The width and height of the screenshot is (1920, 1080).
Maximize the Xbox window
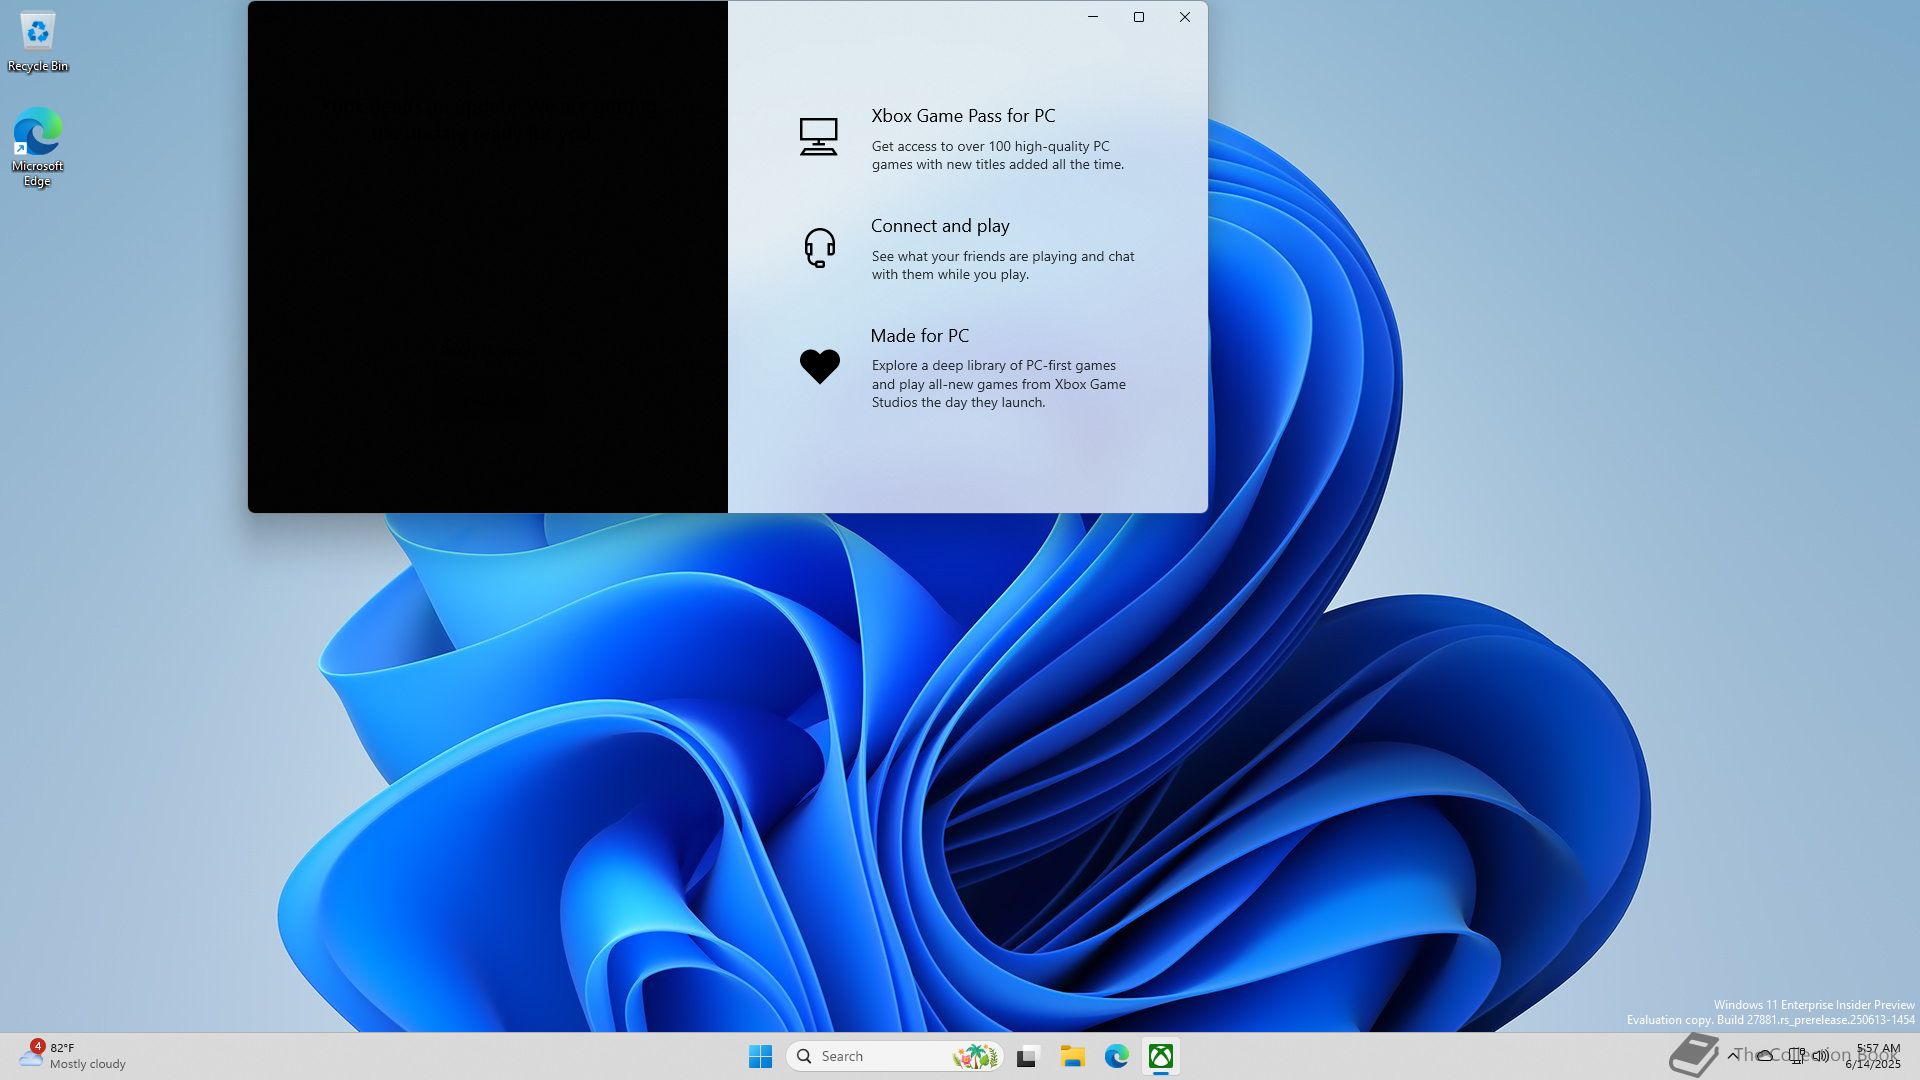tap(1138, 17)
